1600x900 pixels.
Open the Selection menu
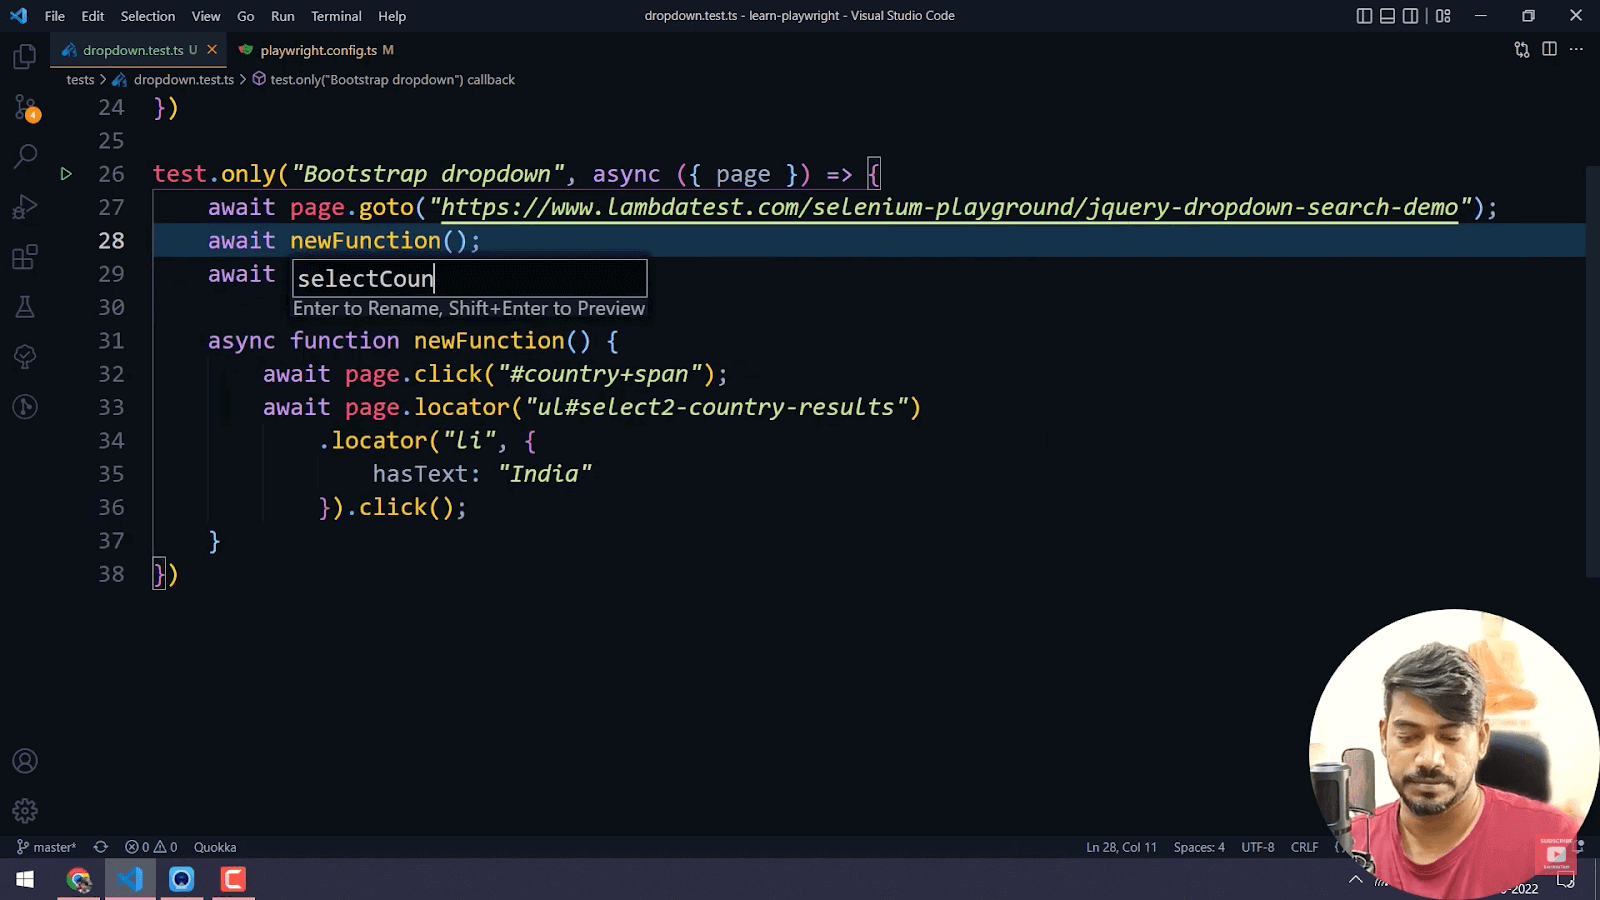tap(148, 16)
